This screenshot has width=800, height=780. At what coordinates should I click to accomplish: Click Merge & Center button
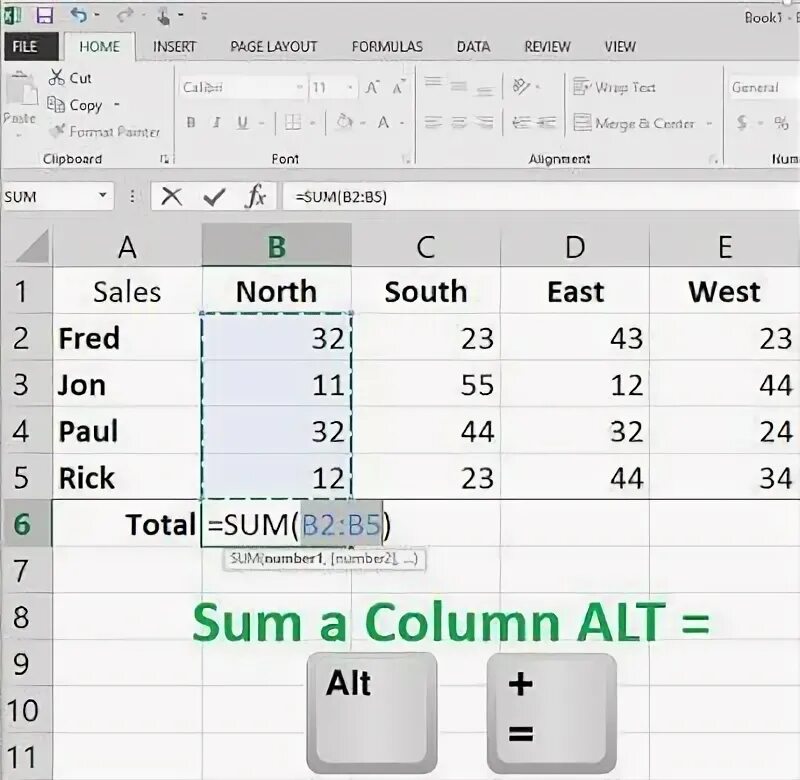click(x=634, y=123)
